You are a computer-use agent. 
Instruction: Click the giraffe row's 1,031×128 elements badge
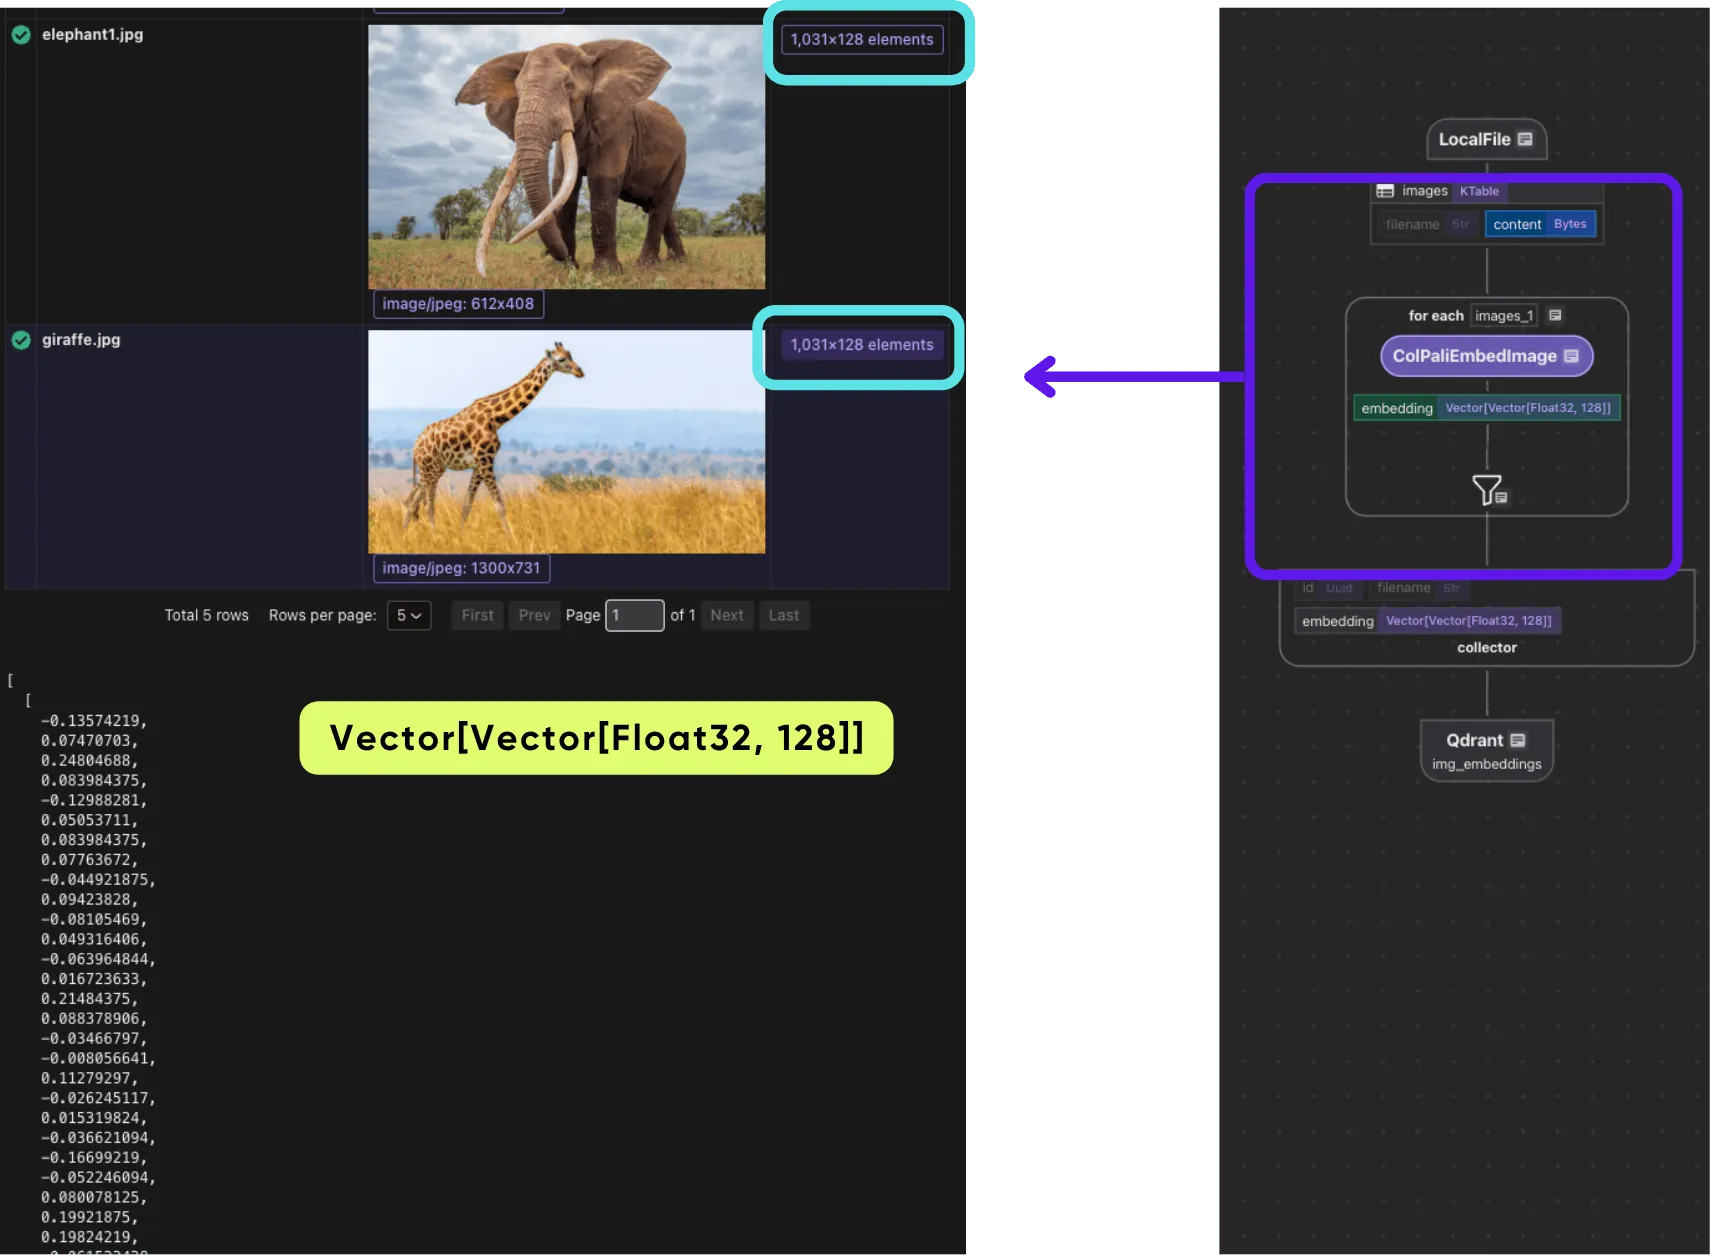pyautogui.click(x=862, y=345)
